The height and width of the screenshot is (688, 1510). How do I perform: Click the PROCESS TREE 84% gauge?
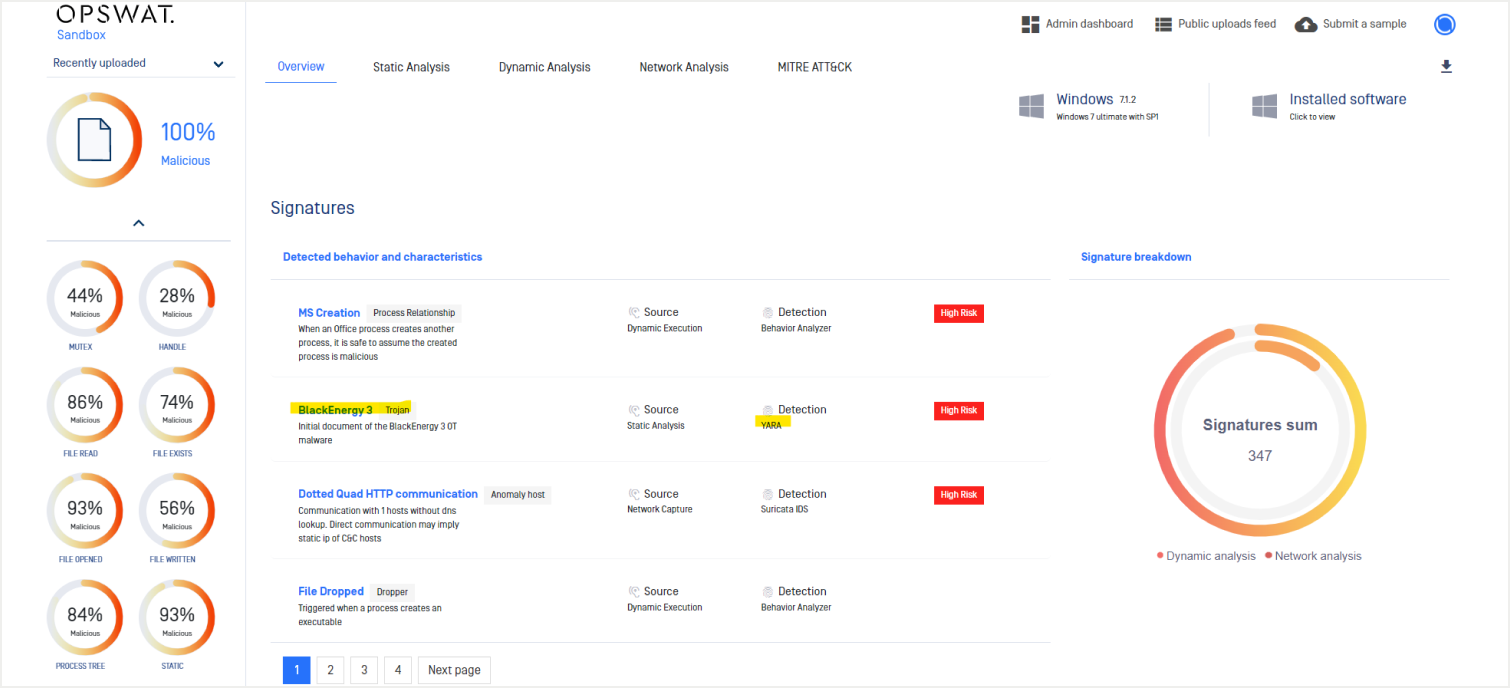tap(85, 618)
